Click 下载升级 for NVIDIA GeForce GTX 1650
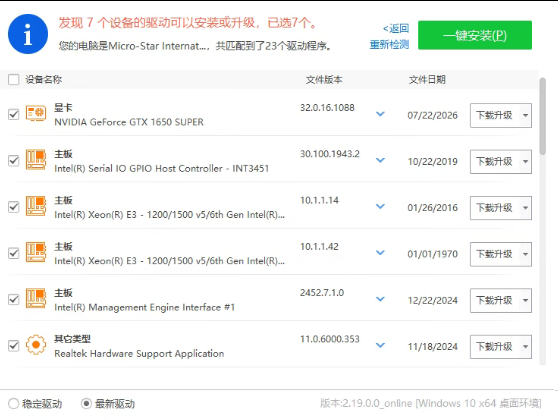Viewport: 558px width, 420px height. [x=495, y=115]
